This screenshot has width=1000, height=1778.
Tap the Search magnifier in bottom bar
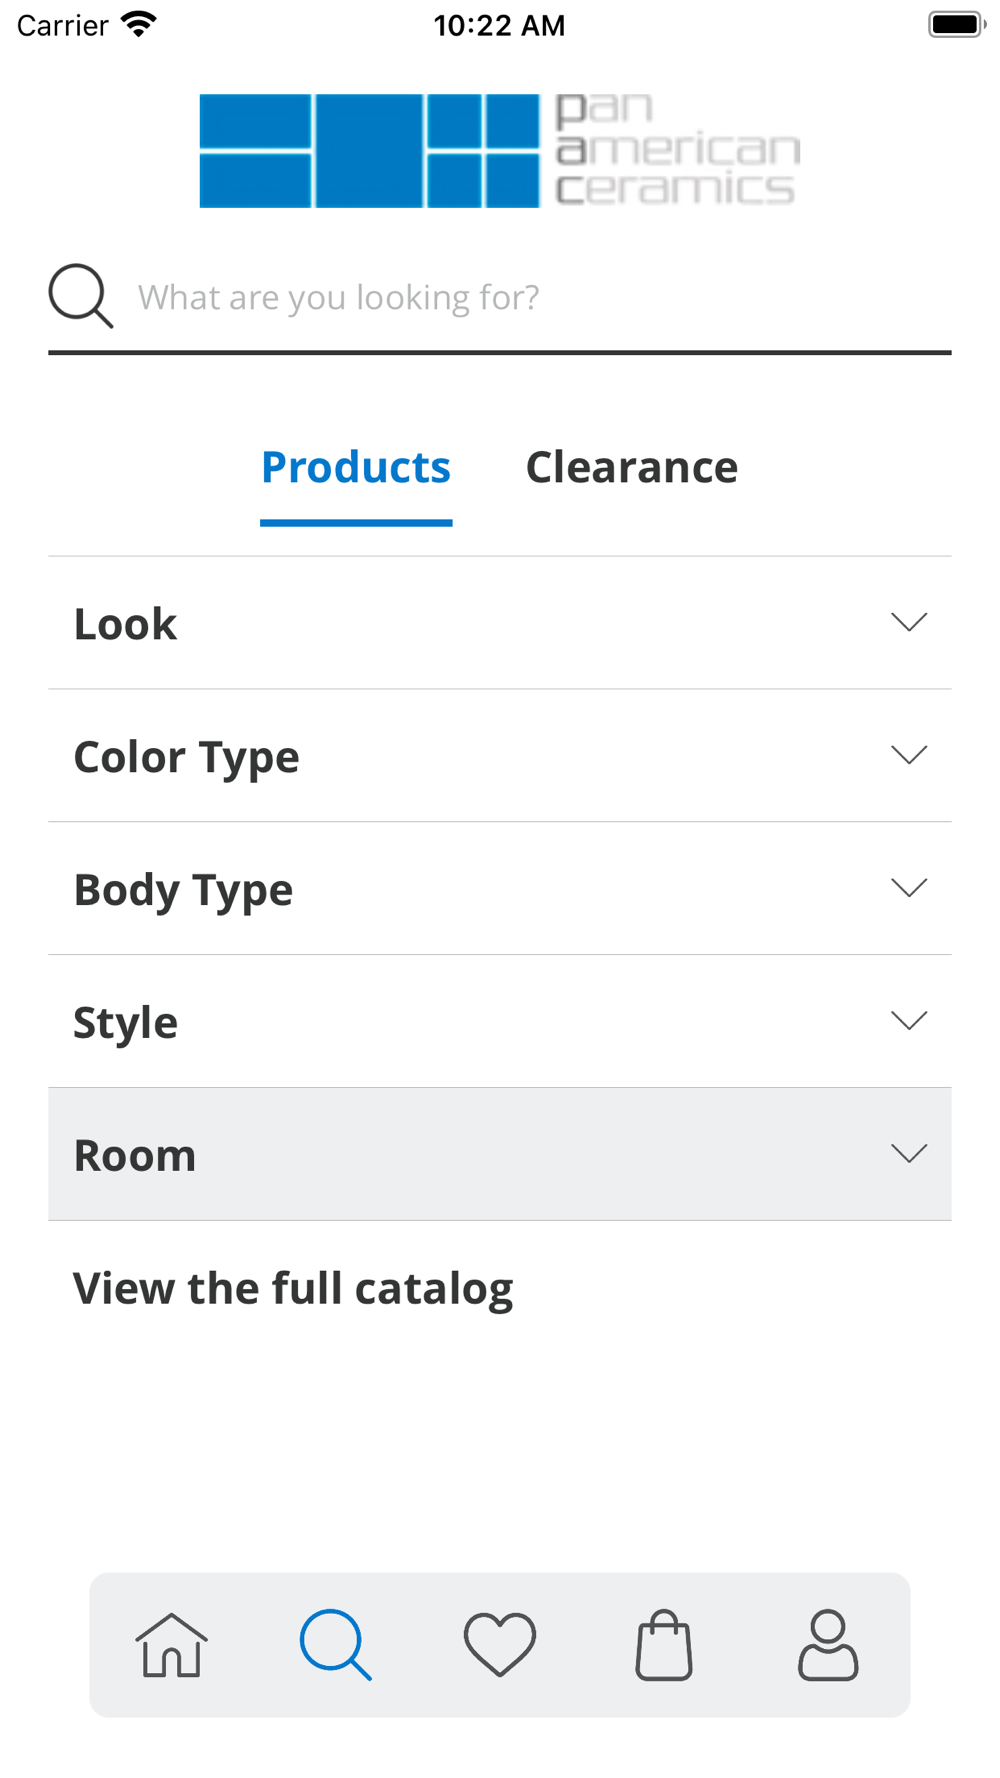(336, 1645)
